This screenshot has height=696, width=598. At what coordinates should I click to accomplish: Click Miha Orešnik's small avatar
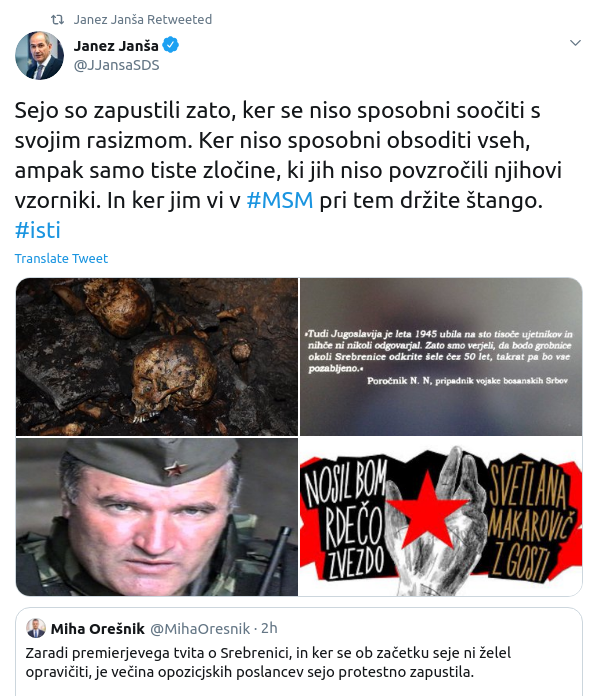pyautogui.click(x=36, y=629)
